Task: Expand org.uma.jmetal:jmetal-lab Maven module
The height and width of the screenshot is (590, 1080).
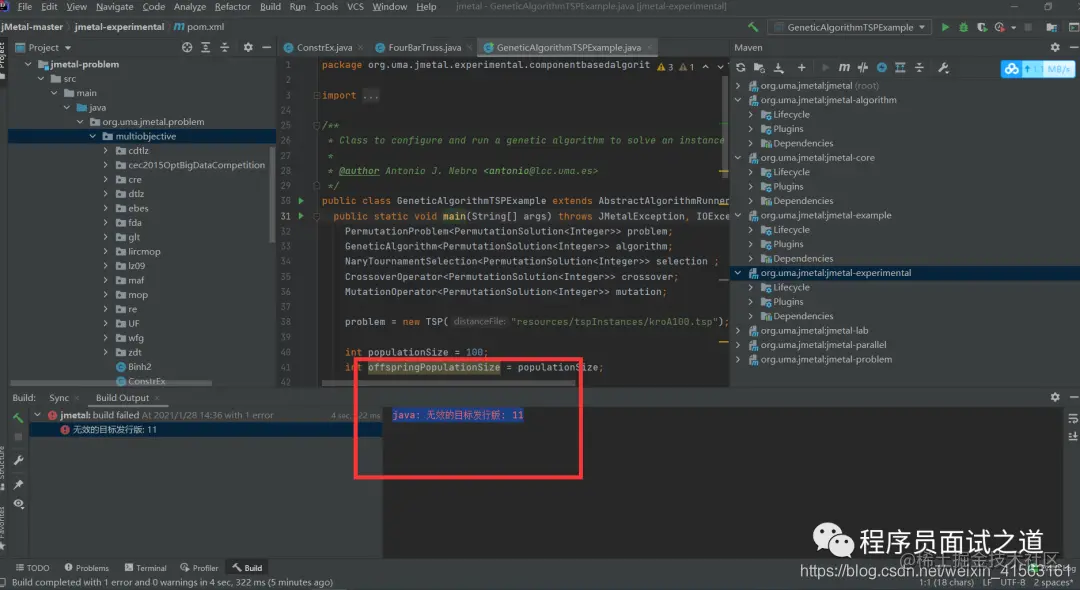Action: click(738, 331)
